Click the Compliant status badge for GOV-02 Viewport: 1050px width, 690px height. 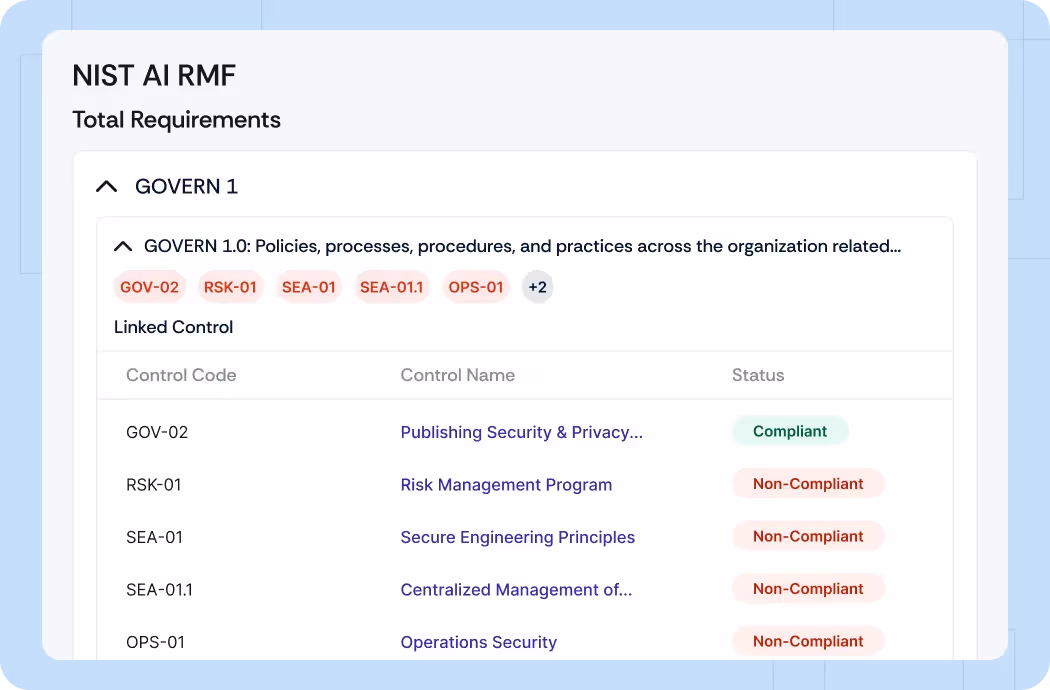[x=790, y=431]
